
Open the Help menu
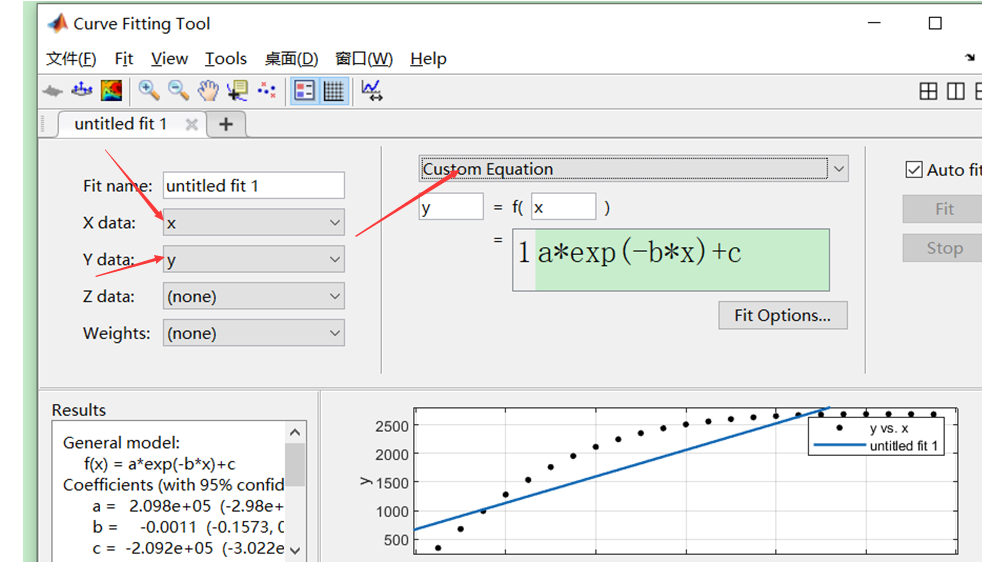pyautogui.click(x=428, y=59)
